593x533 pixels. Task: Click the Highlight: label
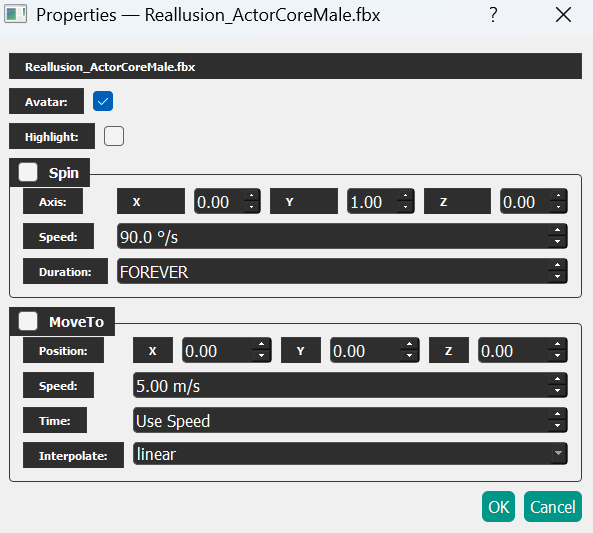point(52,136)
